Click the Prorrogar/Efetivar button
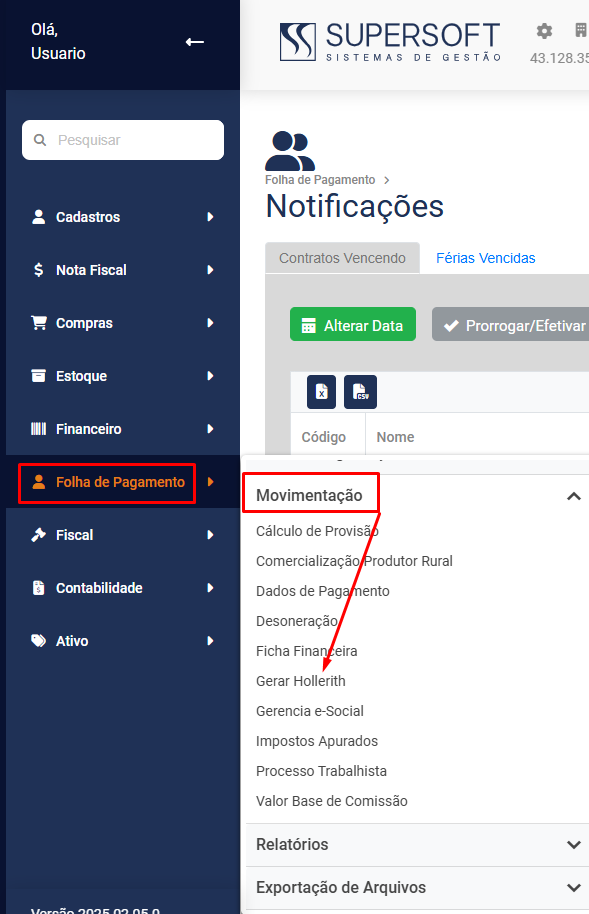 510,324
